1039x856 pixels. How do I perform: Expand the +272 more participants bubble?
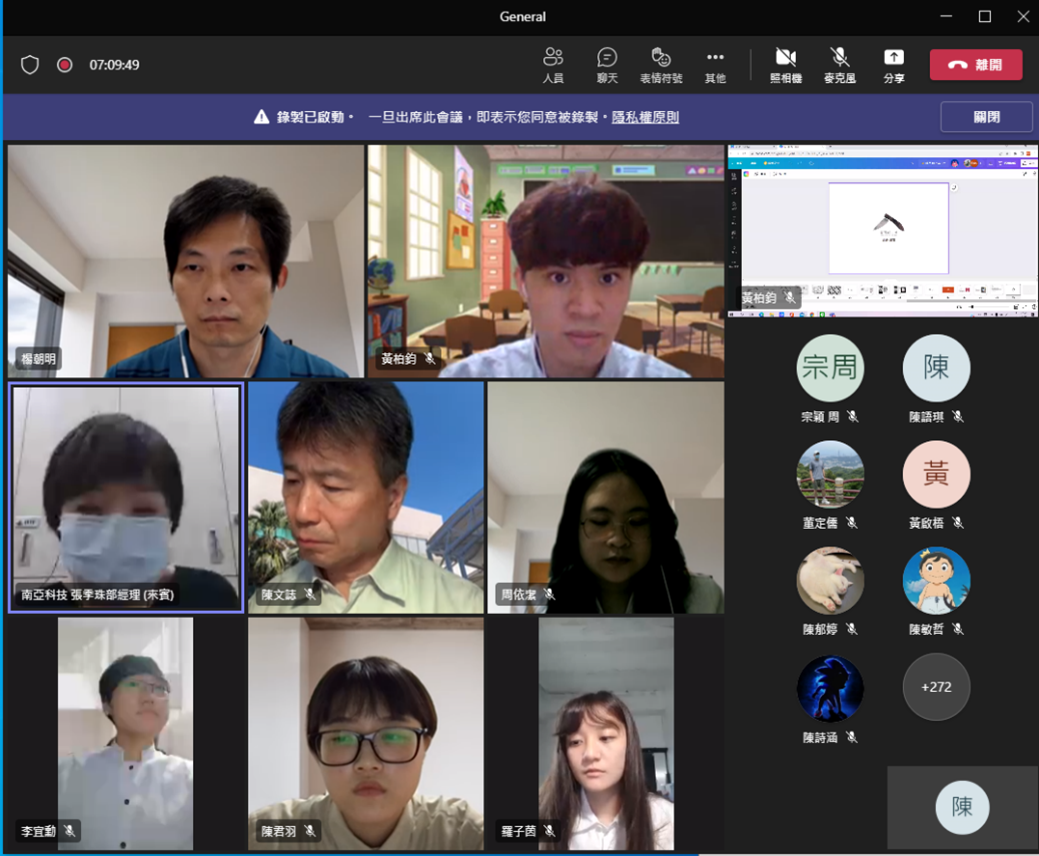[x=936, y=687]
